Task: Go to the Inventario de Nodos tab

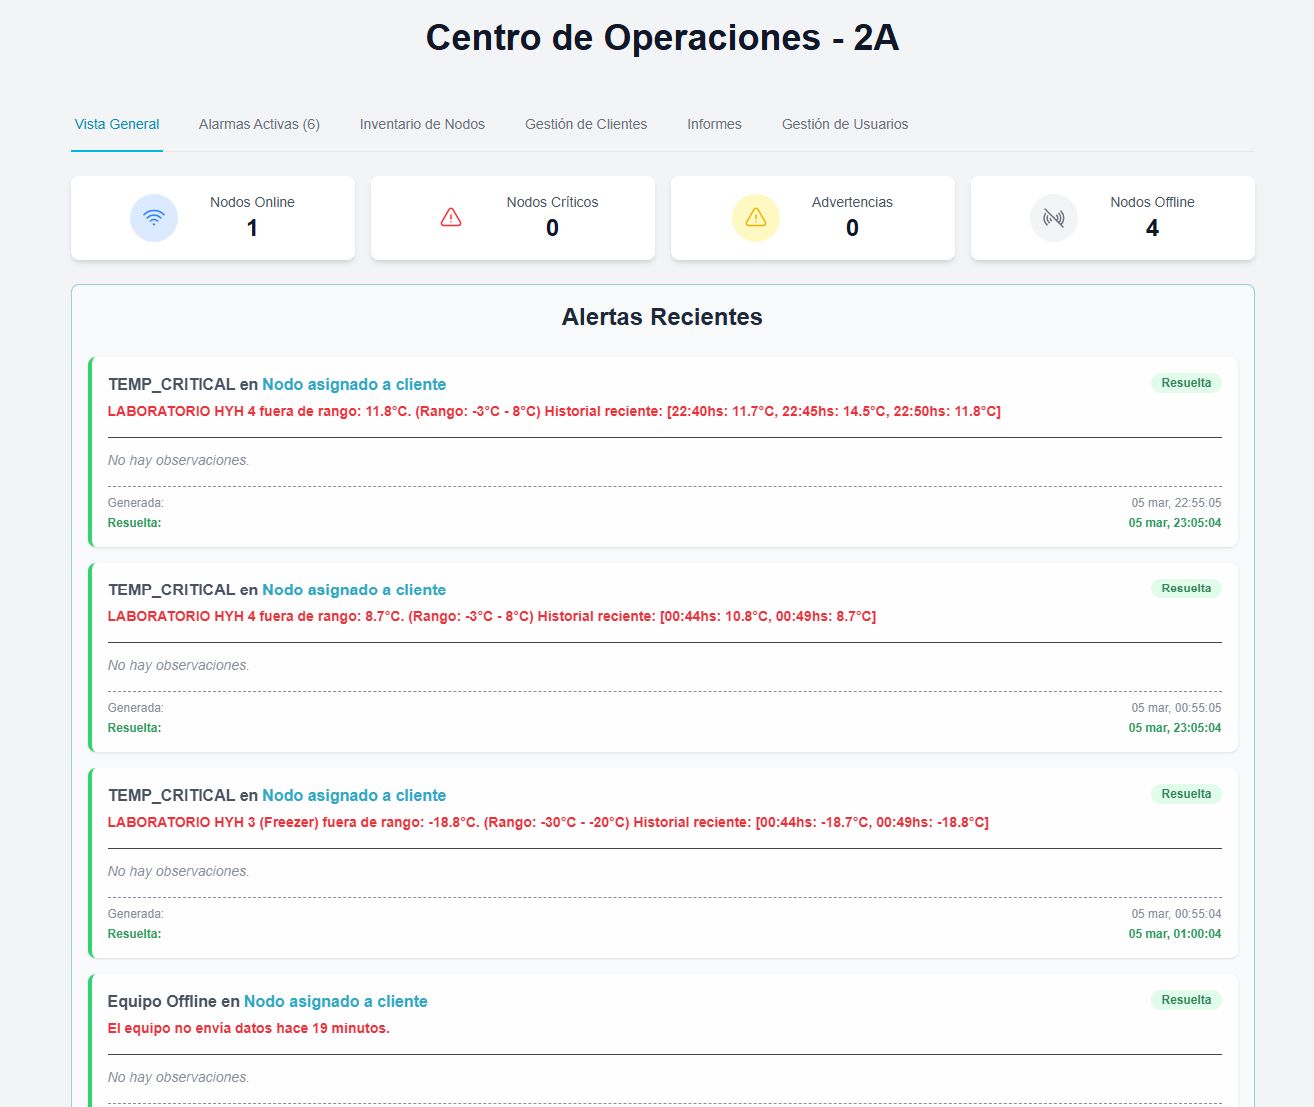Action: pyautogui.click(x=422, y=124)
